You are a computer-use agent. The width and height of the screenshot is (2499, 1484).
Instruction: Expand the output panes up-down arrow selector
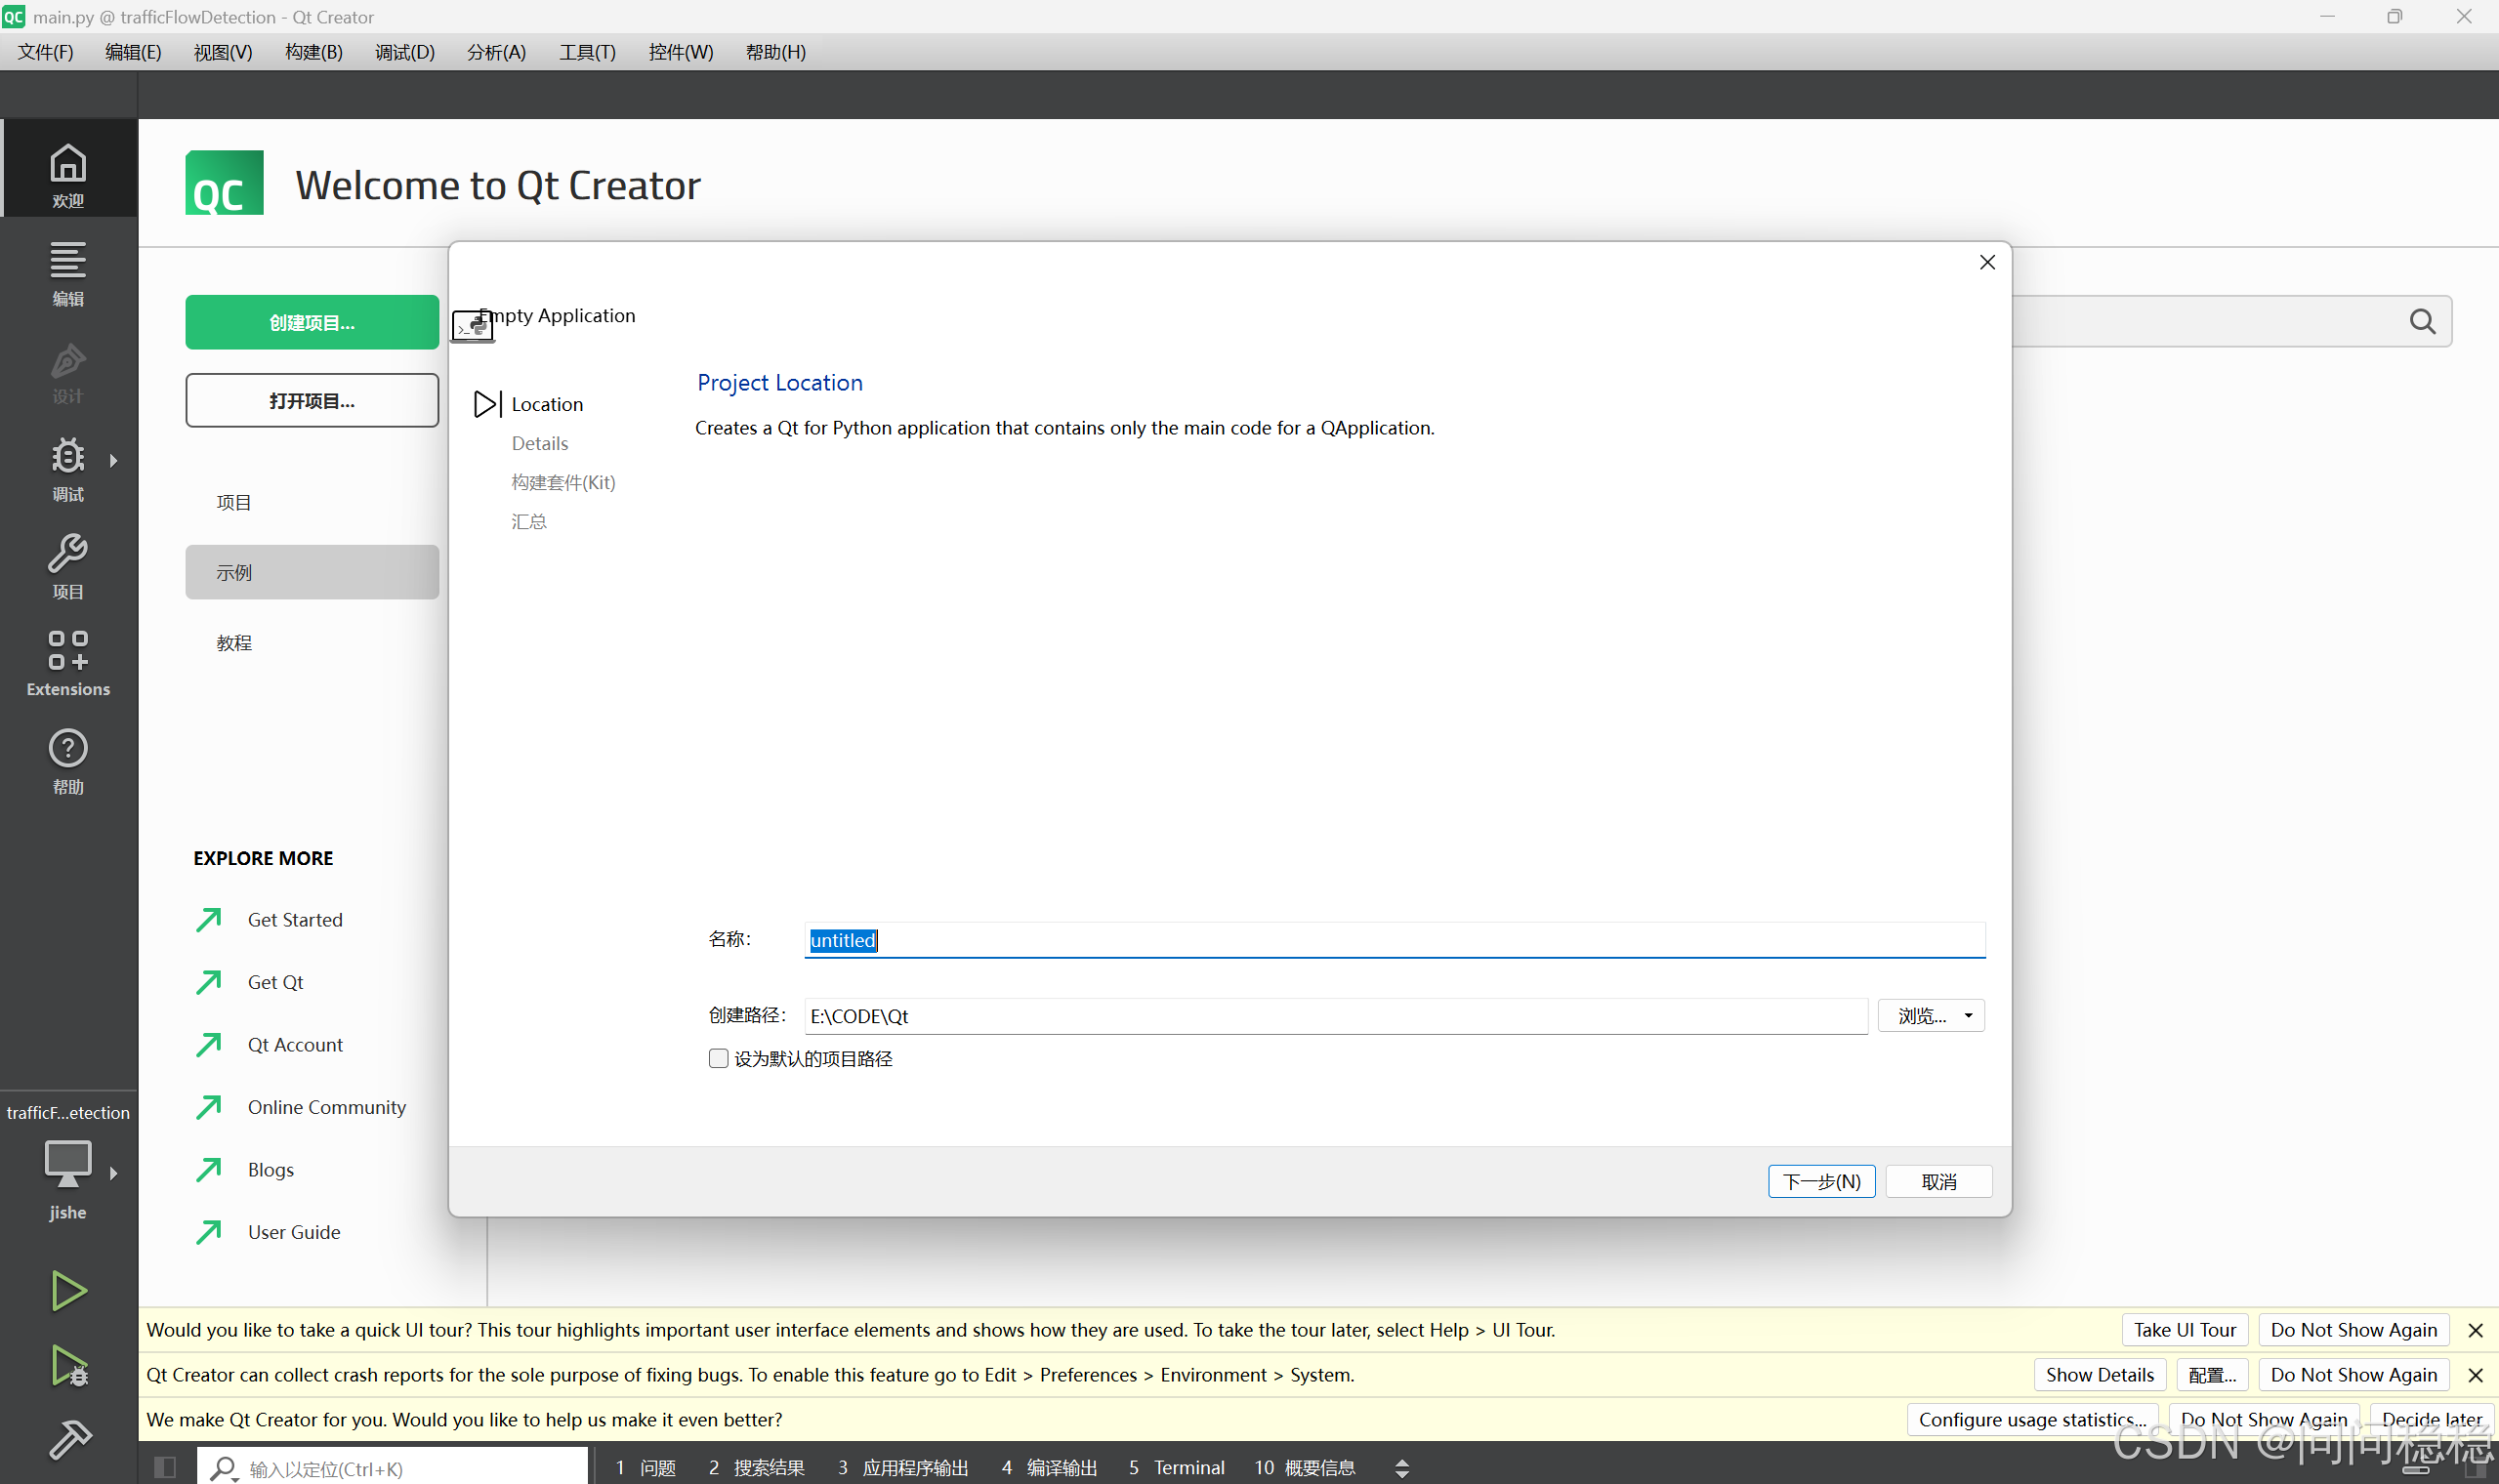[1401, 1467]
